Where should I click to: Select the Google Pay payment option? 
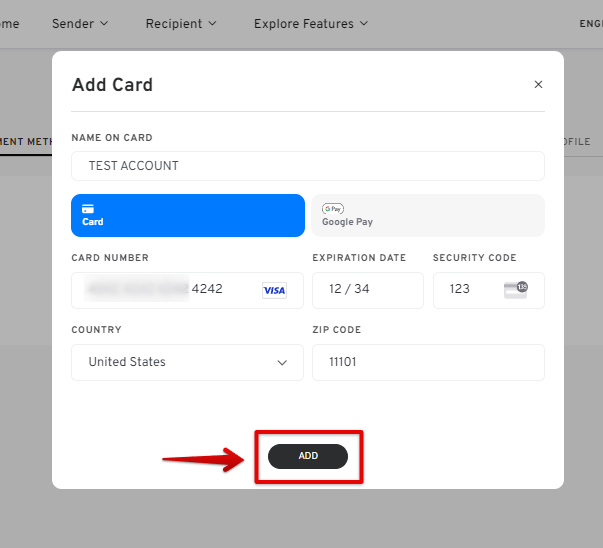(428, 215)
